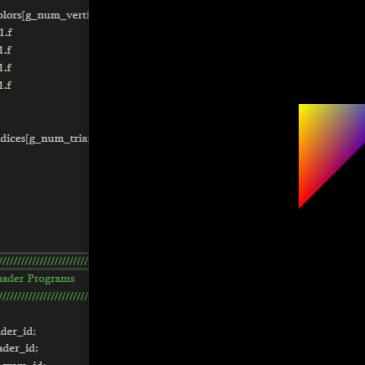Screen dimensions: 365x365
Task: Click the yellow corner of the rendered triangle
Action: 304,109
